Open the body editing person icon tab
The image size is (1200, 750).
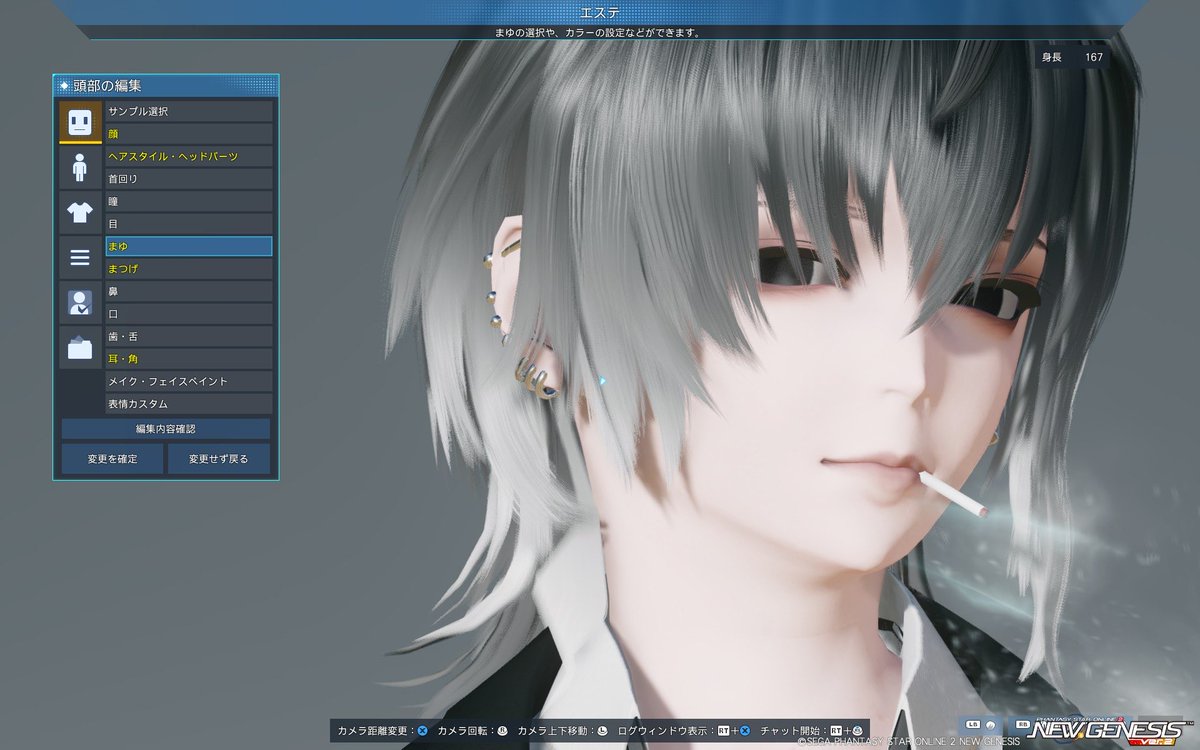coord(80,167)
